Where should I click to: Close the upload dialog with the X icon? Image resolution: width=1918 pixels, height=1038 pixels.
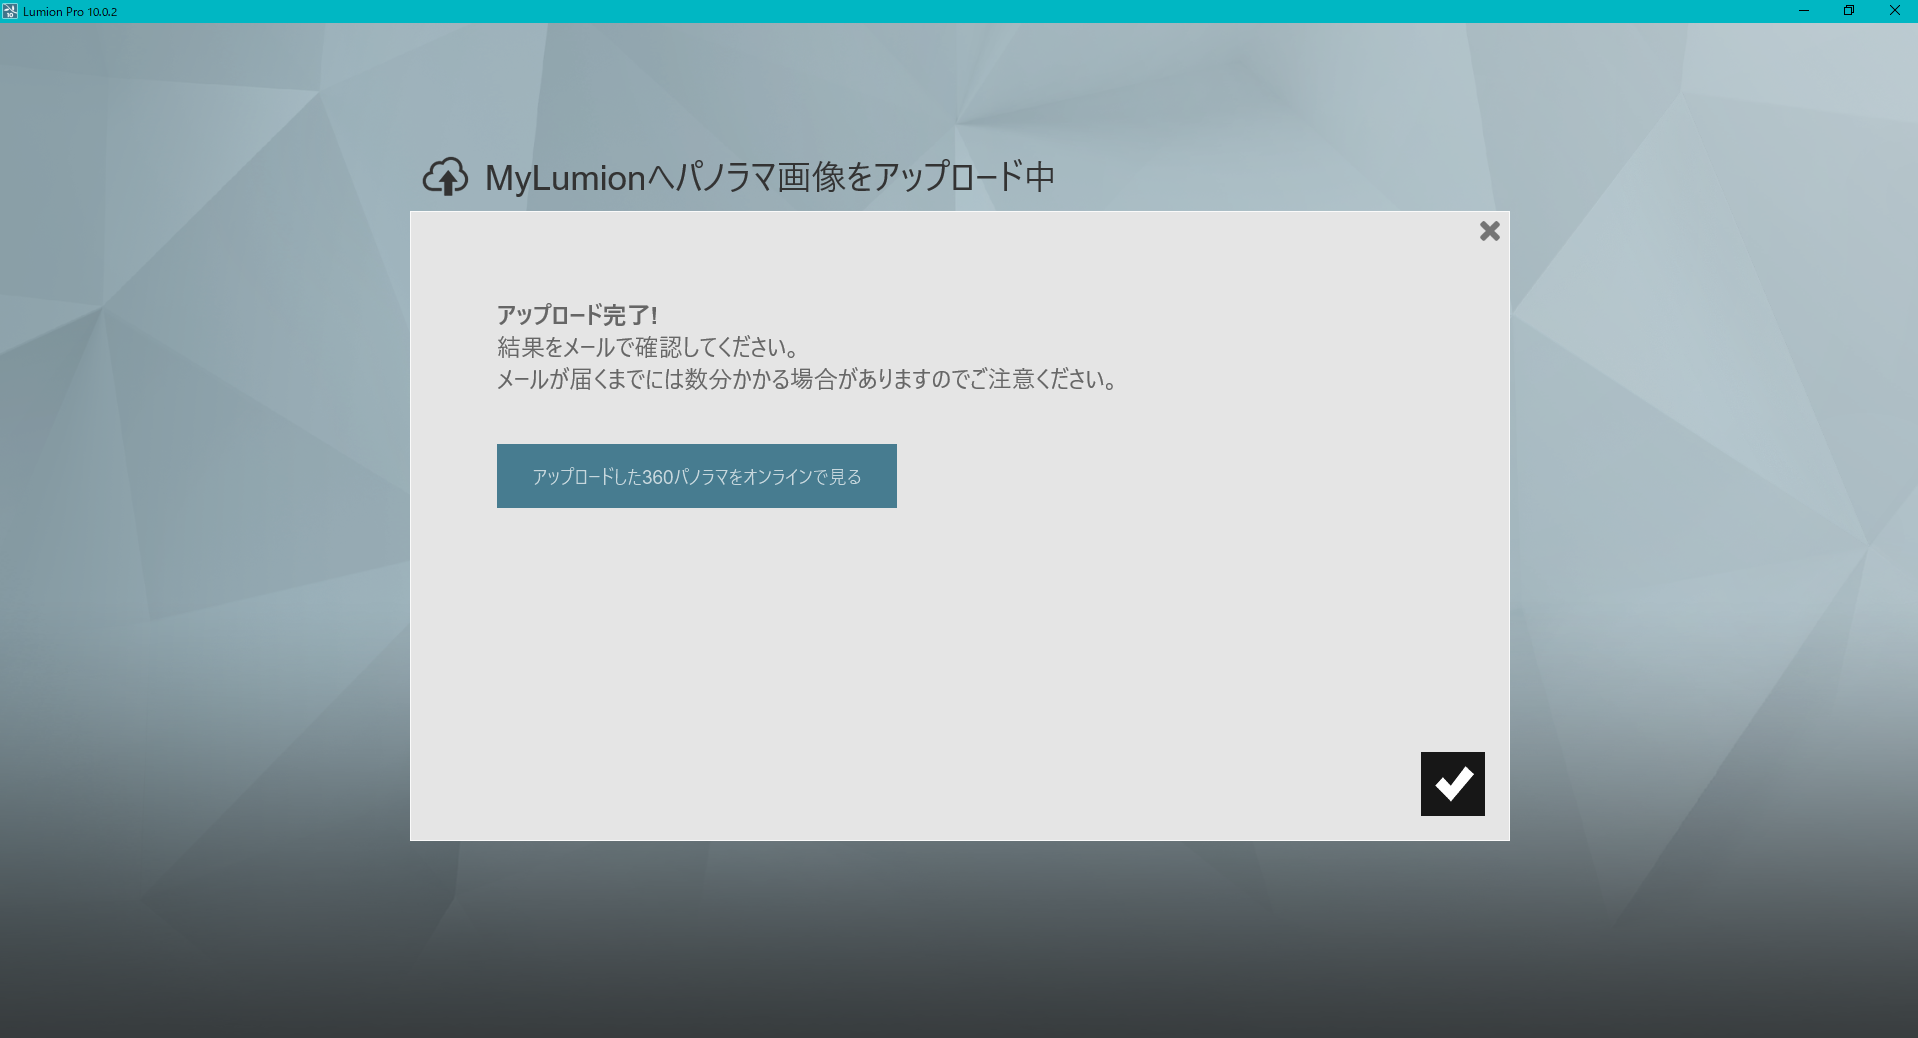pos(1489,231)
